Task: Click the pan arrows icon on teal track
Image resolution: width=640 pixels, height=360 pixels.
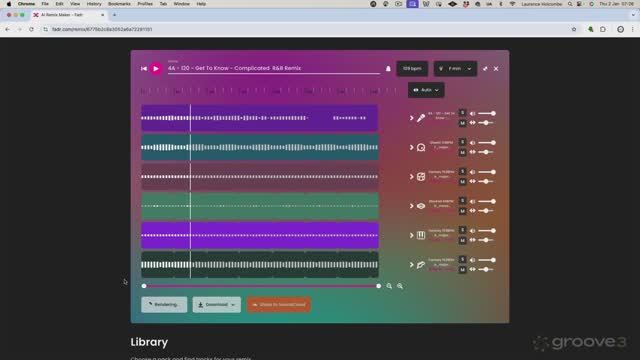Action: point(473,152)
